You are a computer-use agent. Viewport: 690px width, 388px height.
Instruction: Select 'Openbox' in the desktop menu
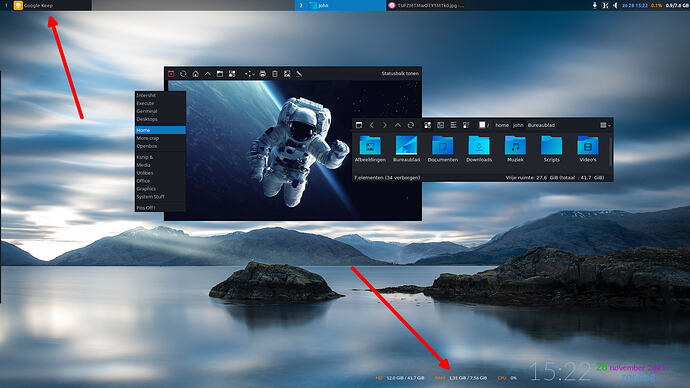(160, 146)
